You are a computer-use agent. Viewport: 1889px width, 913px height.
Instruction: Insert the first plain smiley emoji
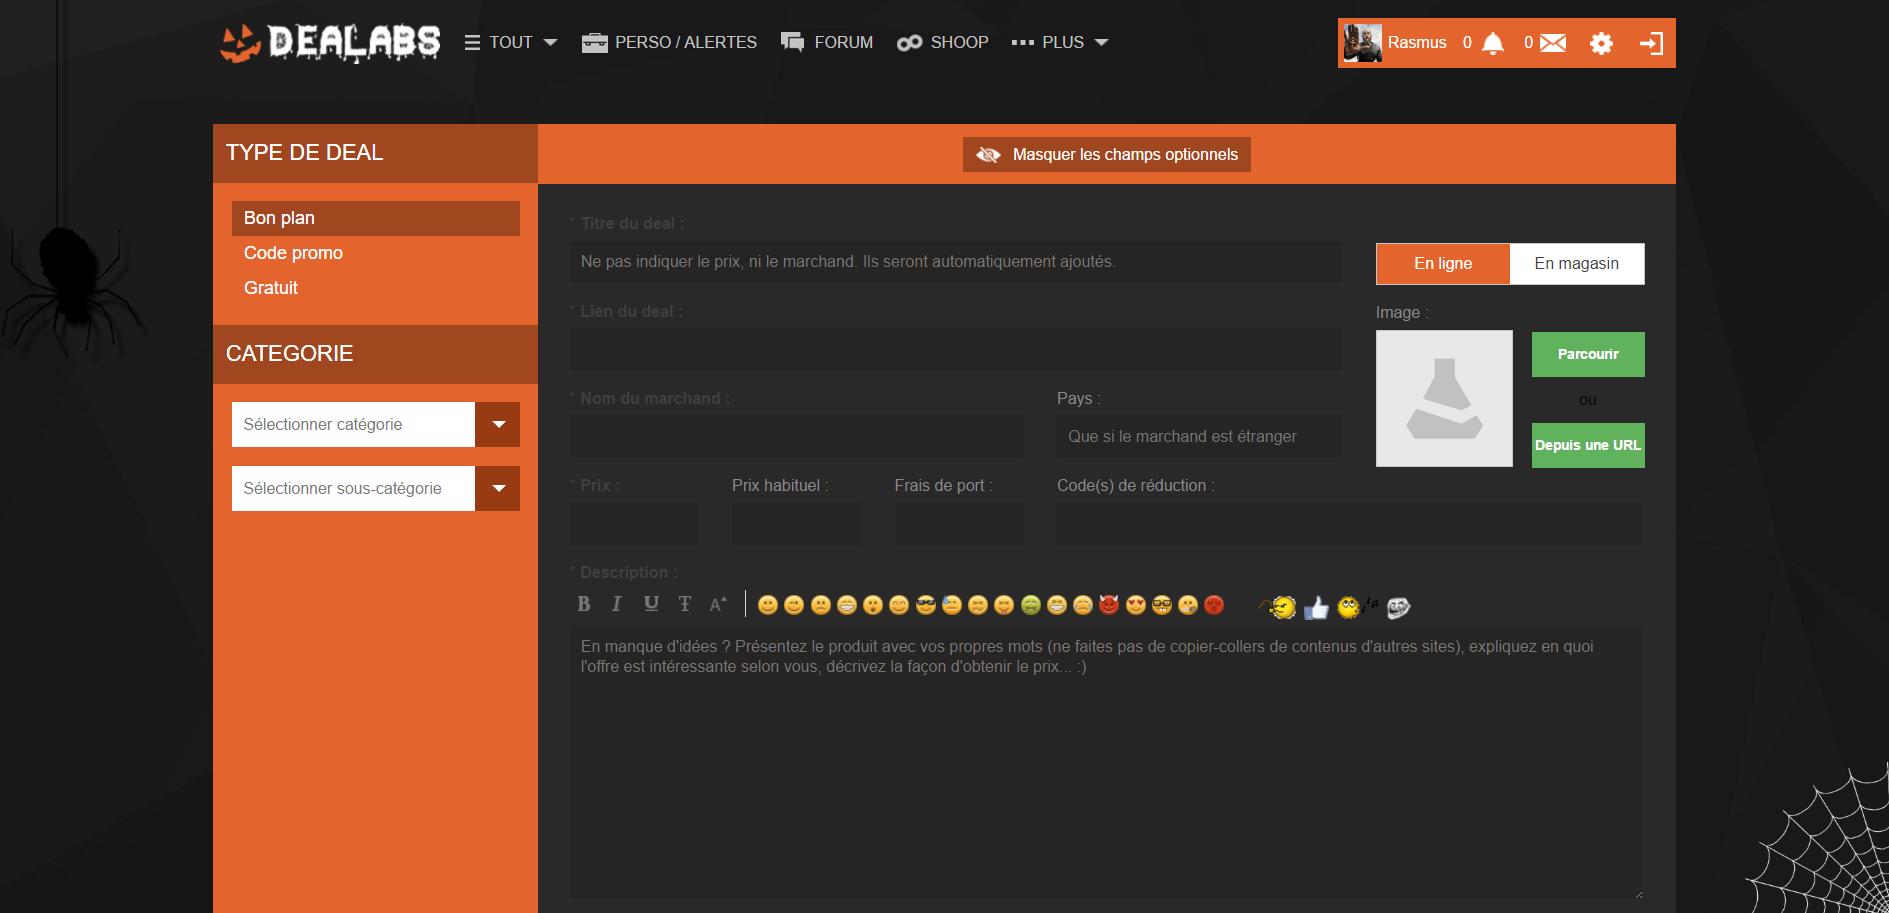[x=768, y=605]
